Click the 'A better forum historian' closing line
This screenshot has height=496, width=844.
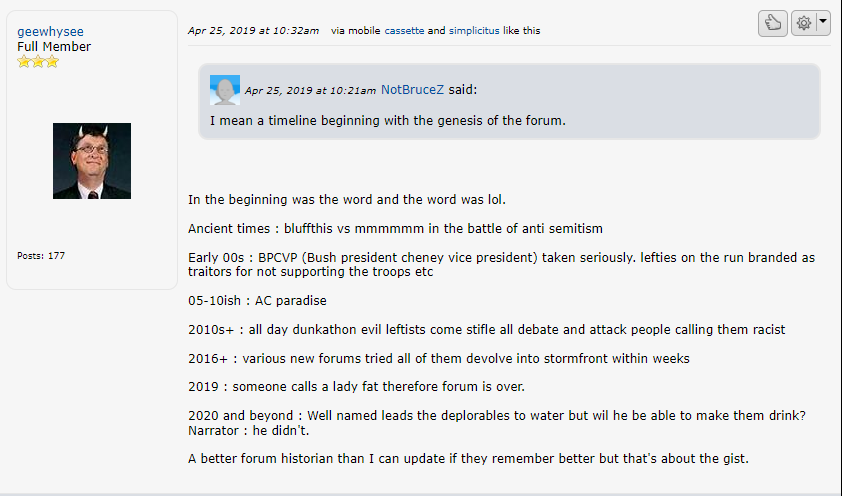point(468,459)
